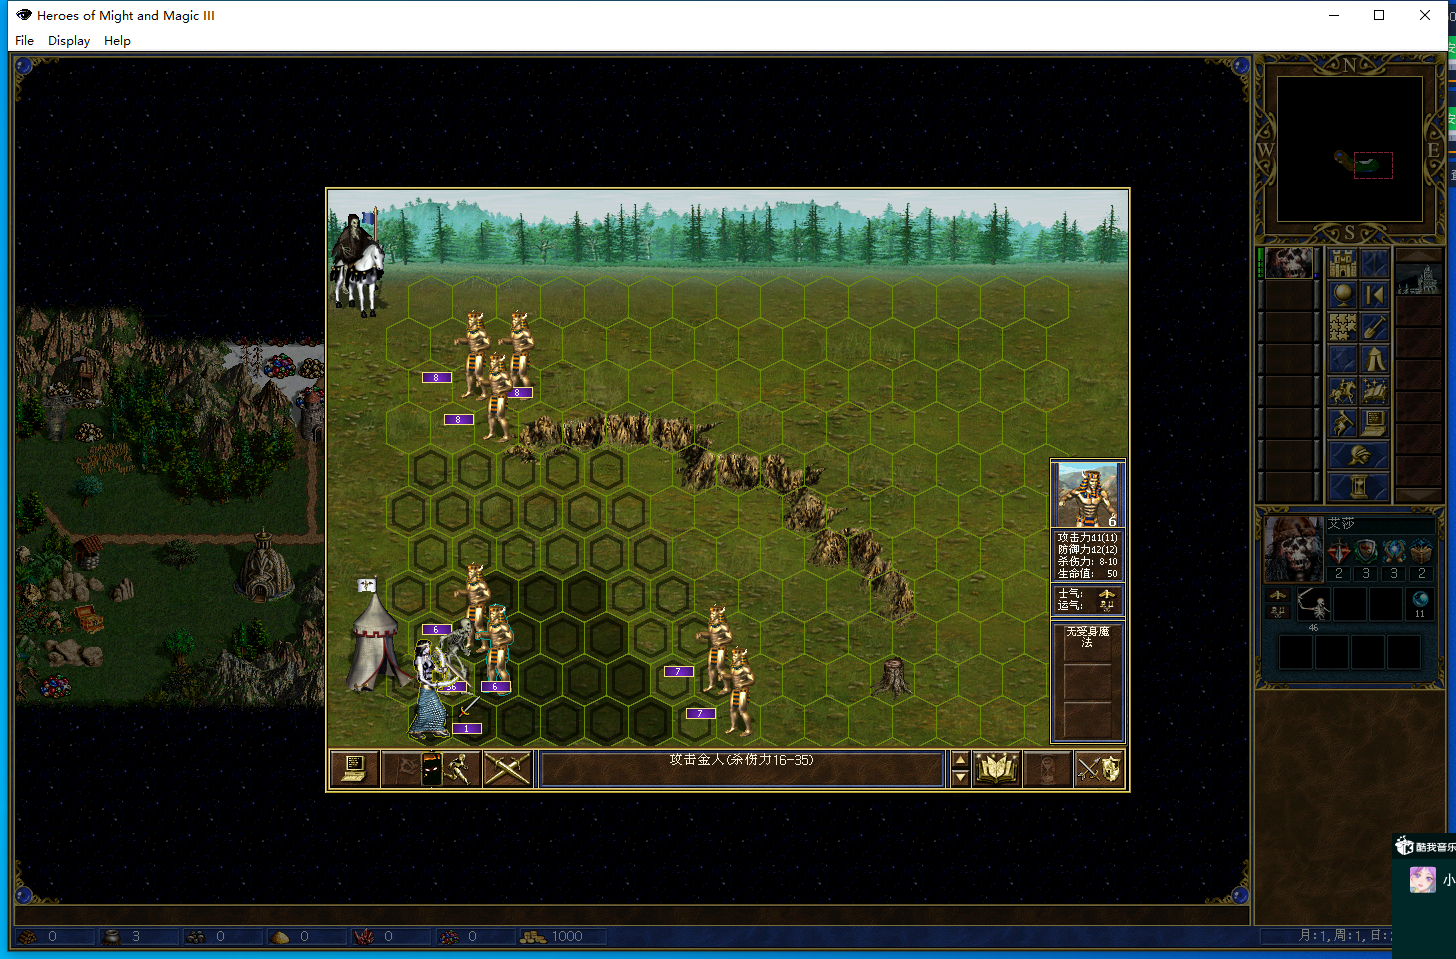This screenshot has width=1456, height=959.
Task: Click the move hero horseman icon
Action: point(1343,391)
